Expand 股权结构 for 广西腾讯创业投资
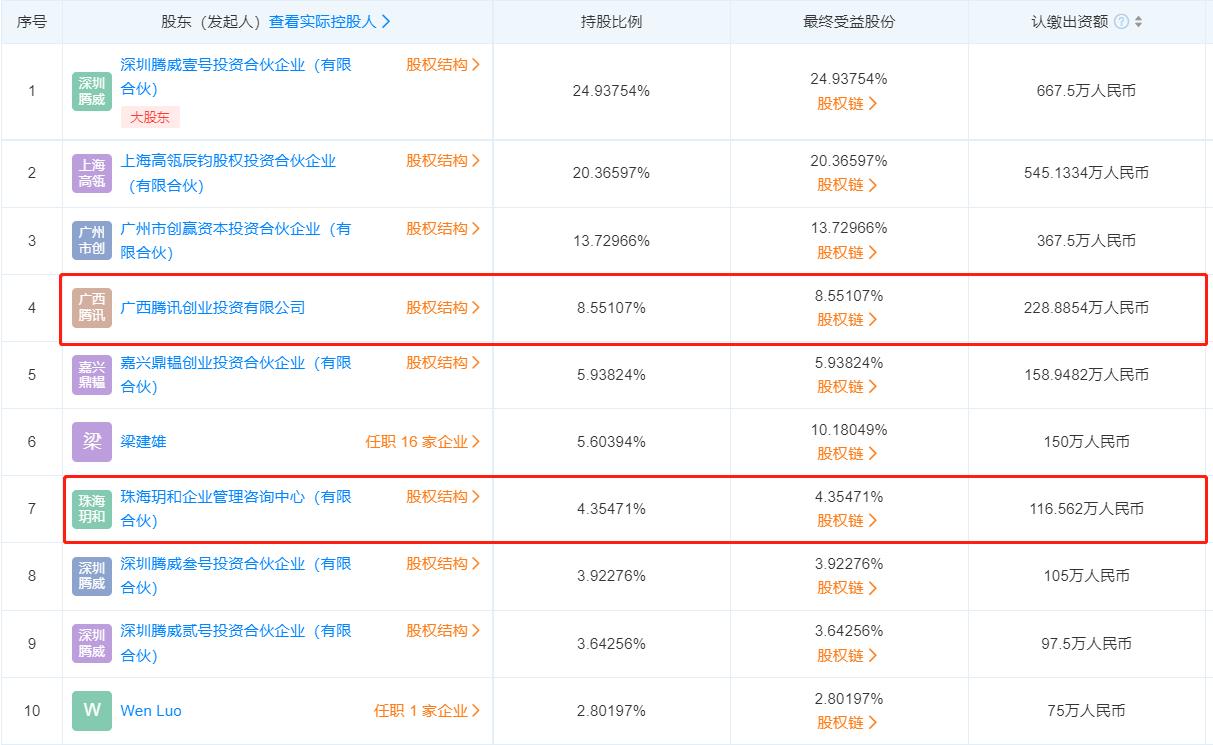Screen dimensions: 1213x745 click(x=443, y=308)
